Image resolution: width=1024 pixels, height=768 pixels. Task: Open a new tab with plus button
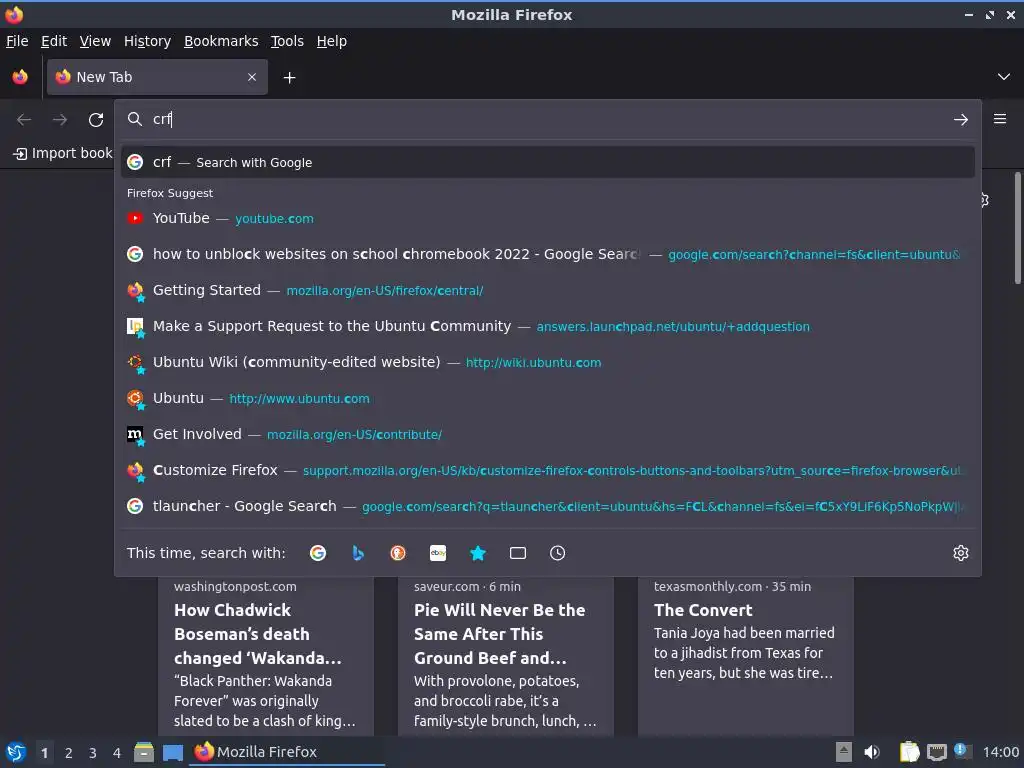[x=289, y=78]
